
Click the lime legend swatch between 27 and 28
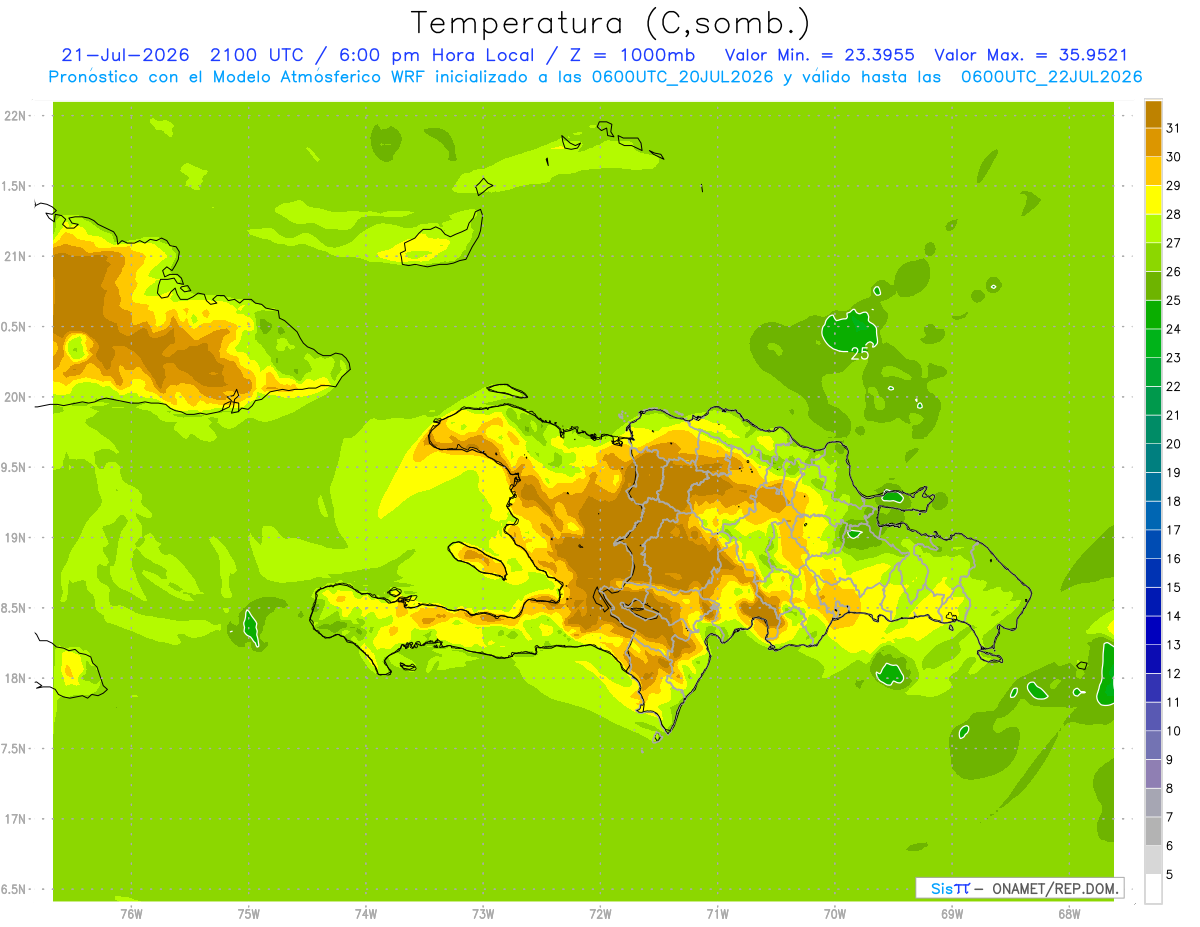pos(1153,228)
